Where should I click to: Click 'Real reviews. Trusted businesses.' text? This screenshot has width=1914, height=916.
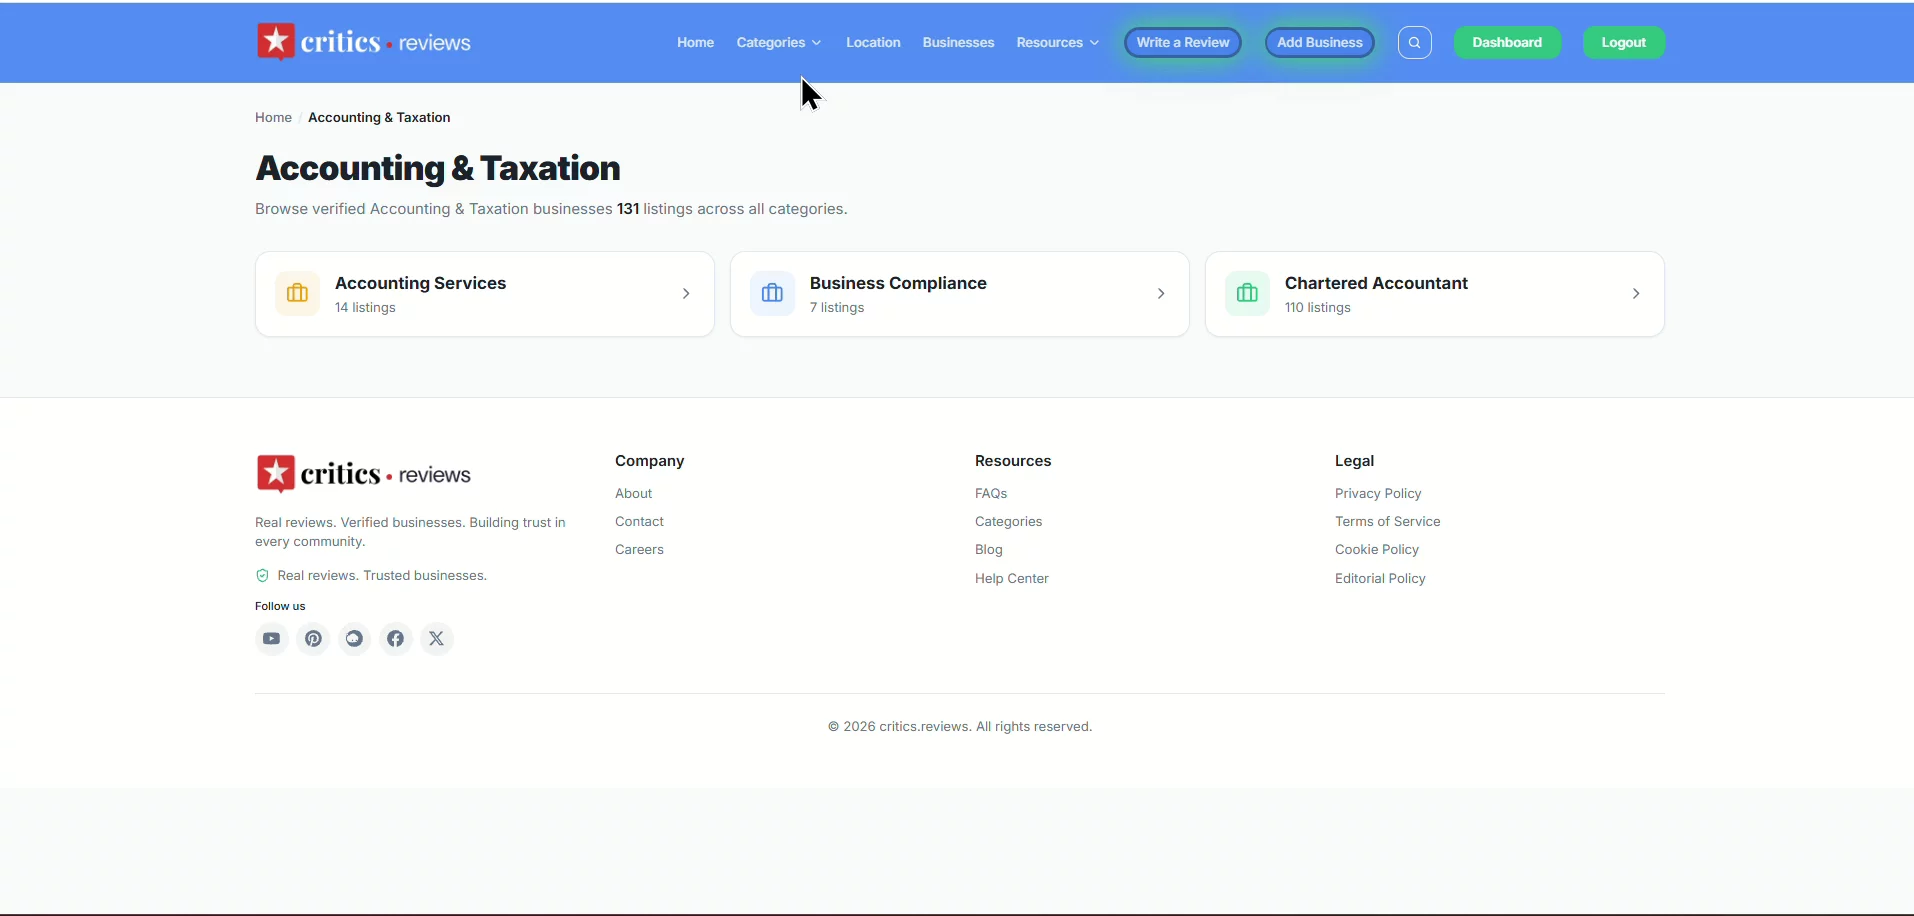tap(382, 576)
